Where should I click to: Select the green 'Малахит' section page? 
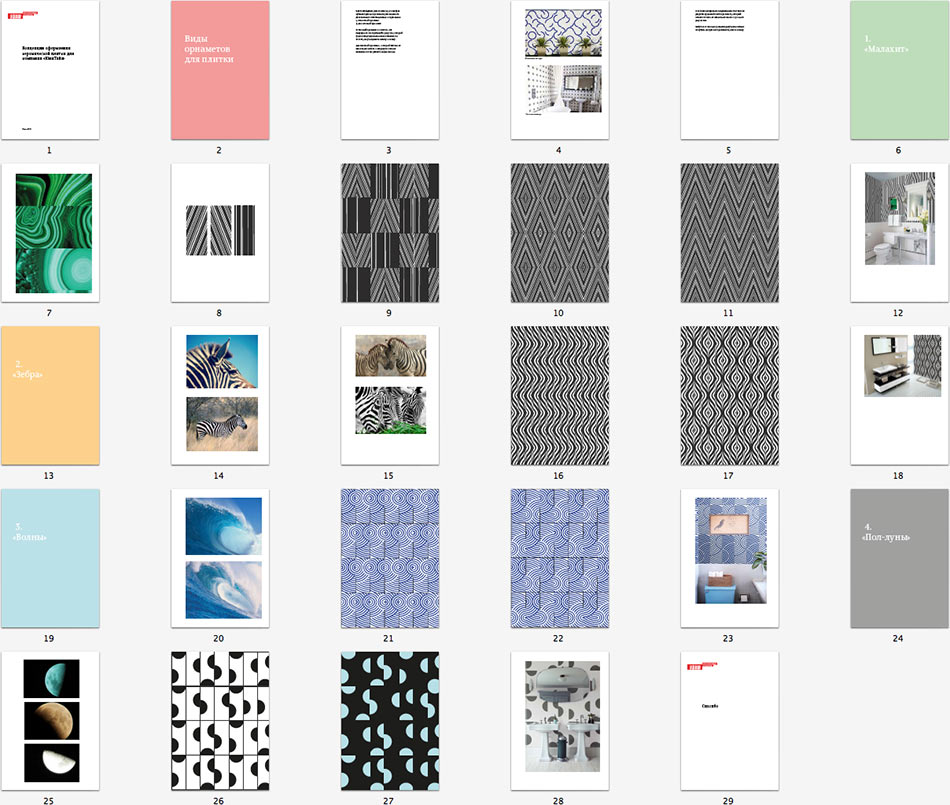[899, 70]
